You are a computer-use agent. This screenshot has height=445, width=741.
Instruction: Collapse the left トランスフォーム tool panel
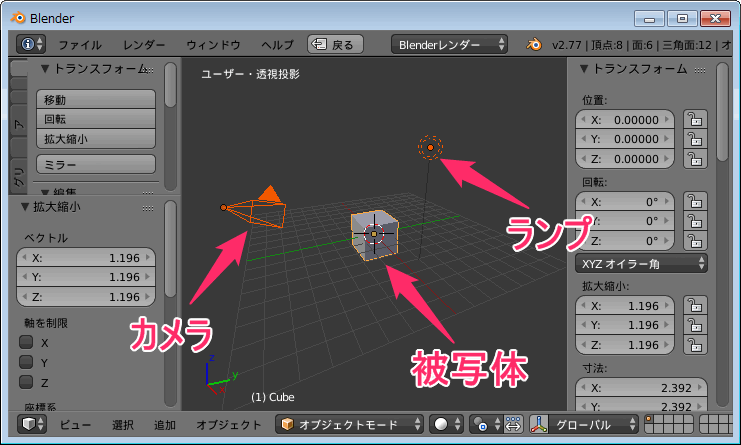45,69
